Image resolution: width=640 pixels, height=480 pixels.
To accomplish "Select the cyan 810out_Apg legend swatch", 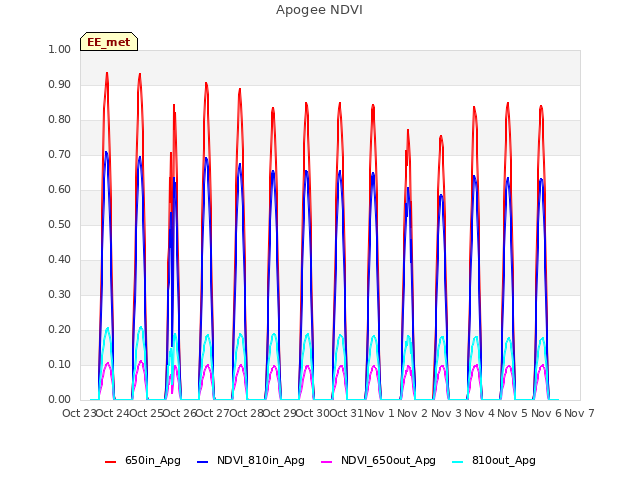I will 458,462.
